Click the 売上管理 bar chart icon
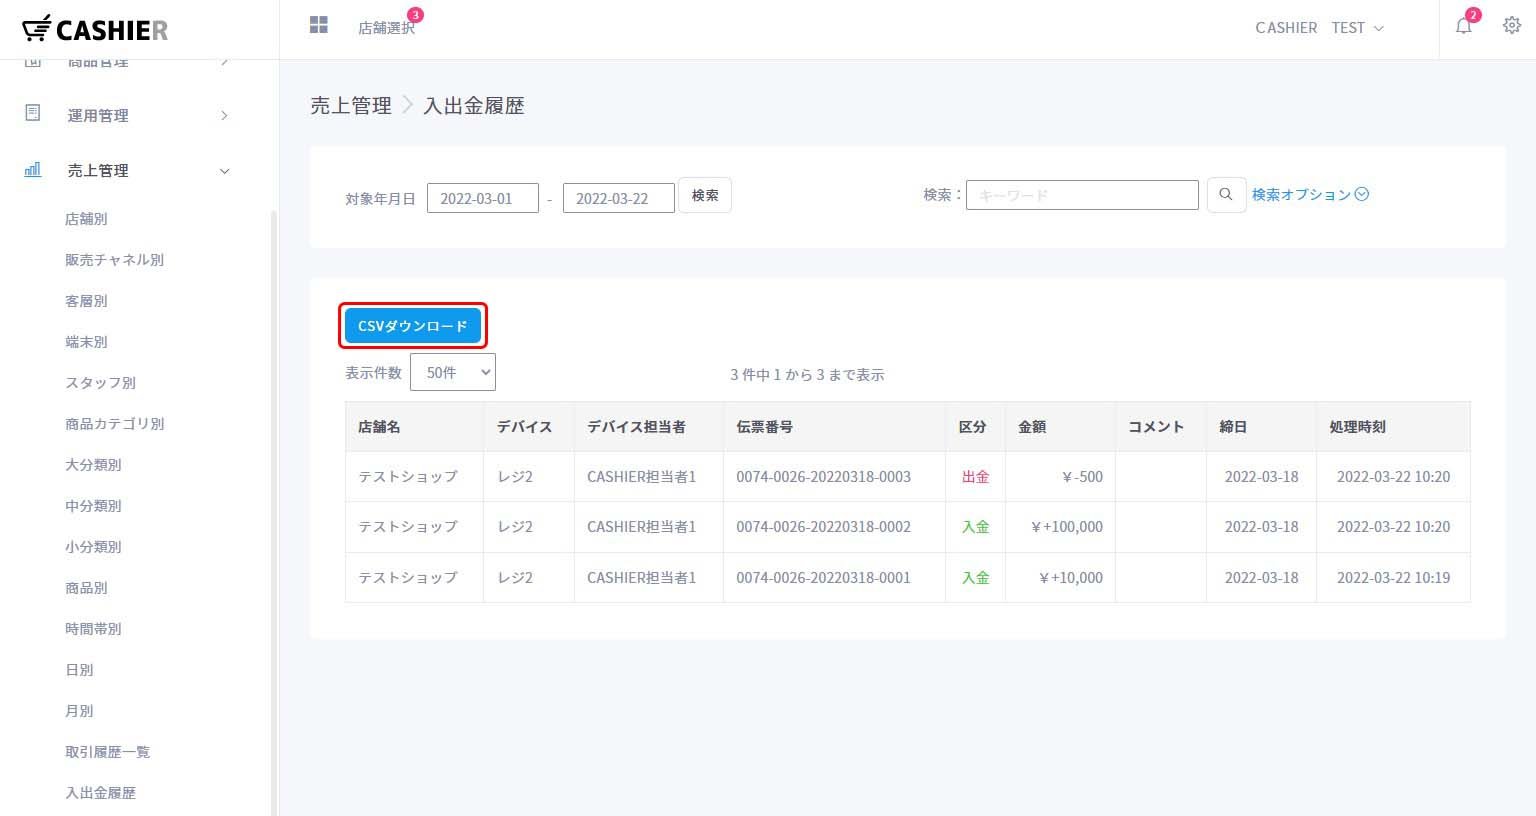This screenshot has height=816, width=1536. pos(33,169)
